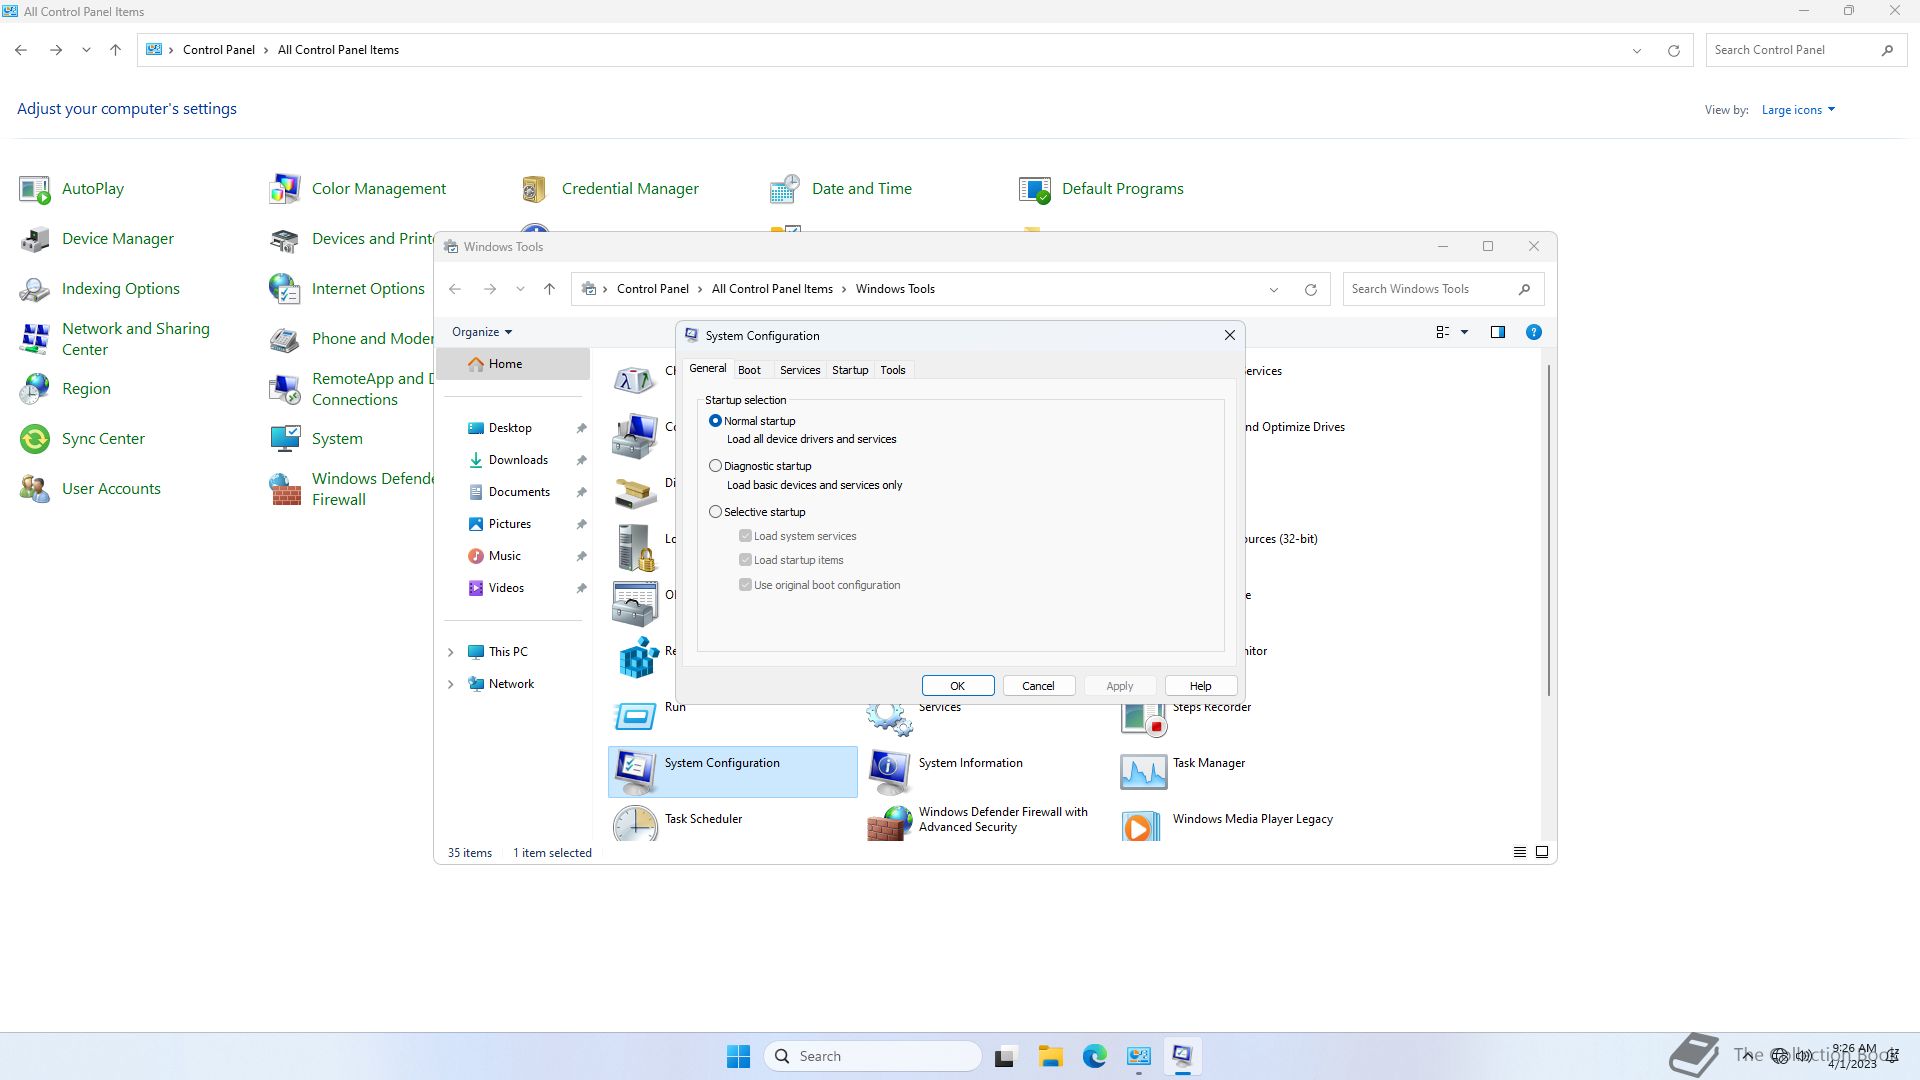Viewport: 1920px width, 1080px height.
Task: Switch to the Services tab
Action: 800,370
